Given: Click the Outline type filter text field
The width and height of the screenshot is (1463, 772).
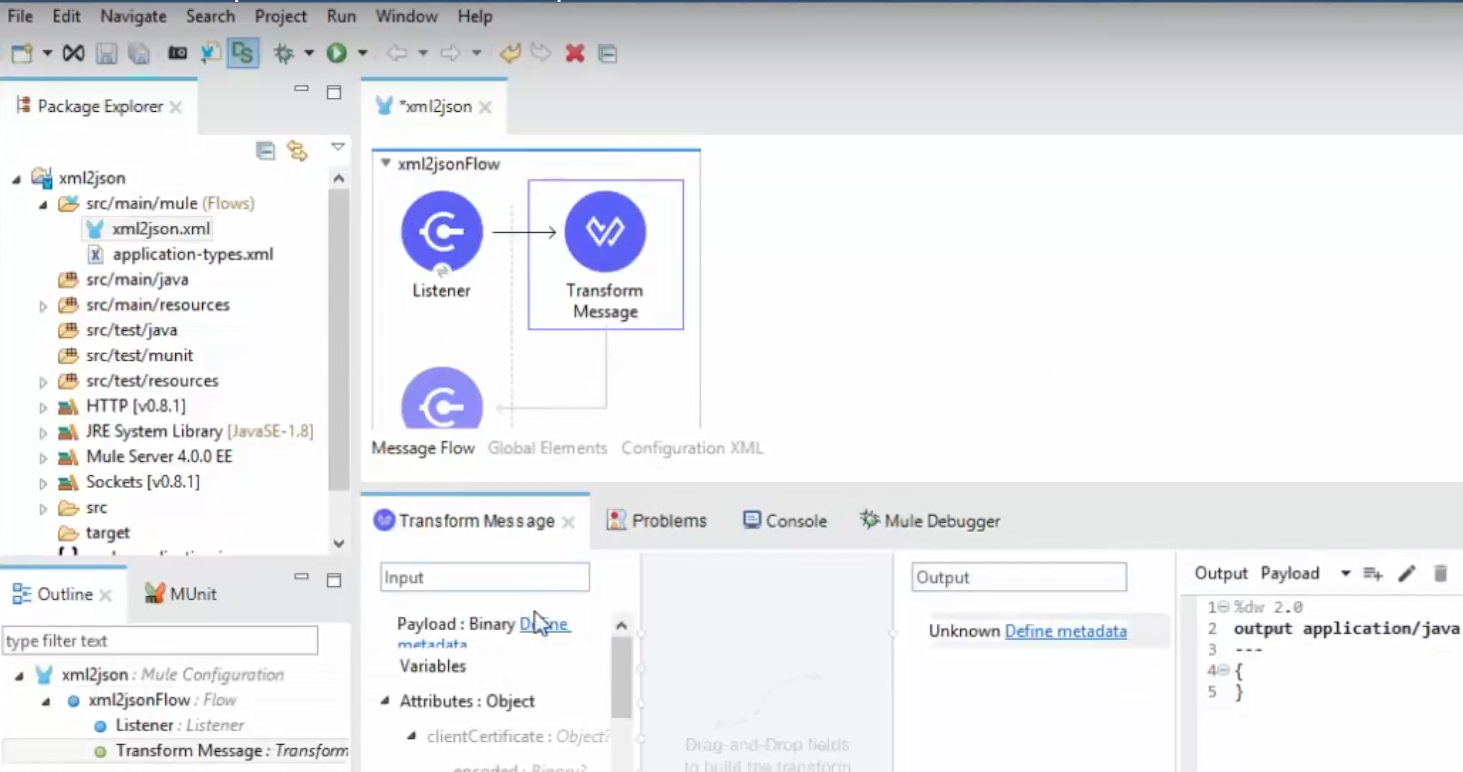Looking at the screenshot, I should pos(160,641).
